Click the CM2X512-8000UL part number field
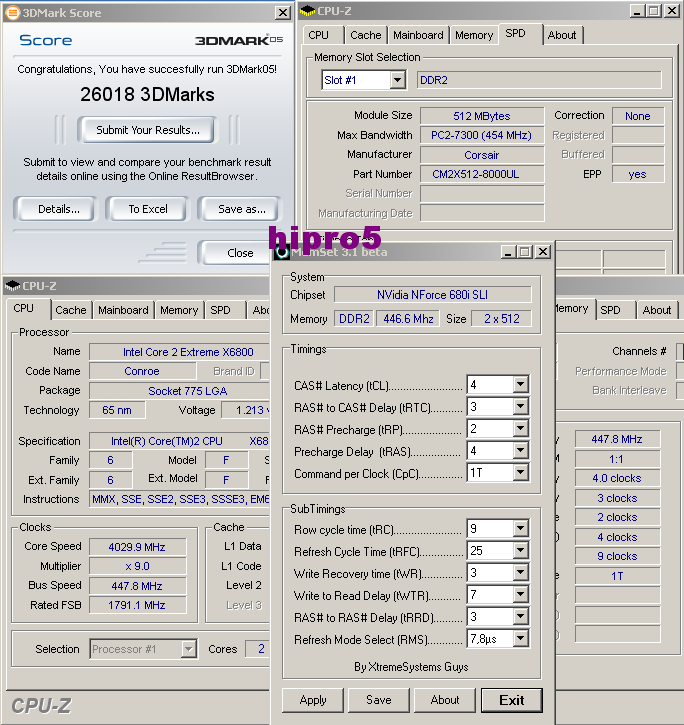Image resolution: width=684 pixels, height=725 pixels. click(x=482, y=174)
